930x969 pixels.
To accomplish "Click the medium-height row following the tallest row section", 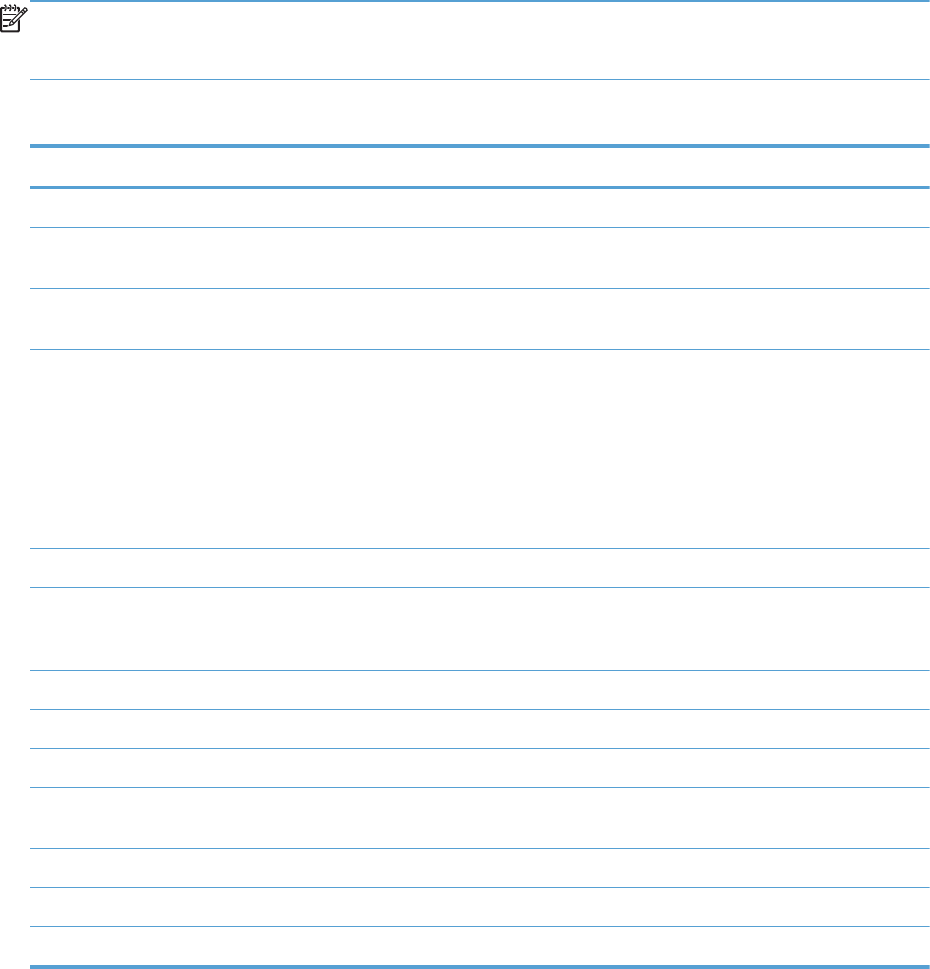I will click(480, 629).
